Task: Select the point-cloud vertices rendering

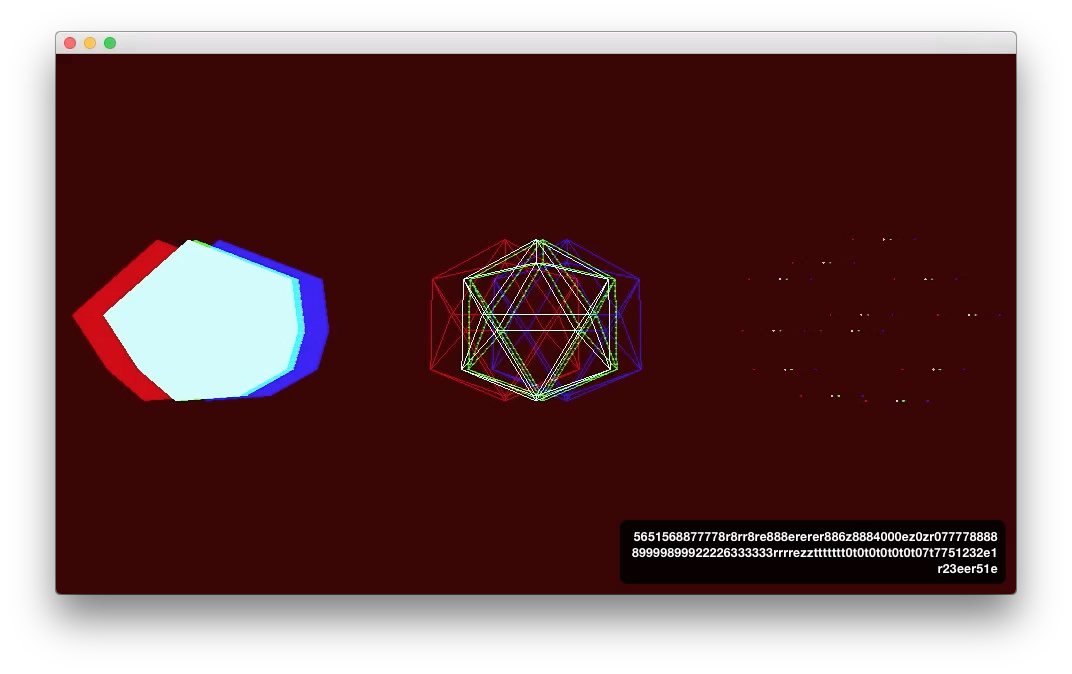Action: (872, 320)
